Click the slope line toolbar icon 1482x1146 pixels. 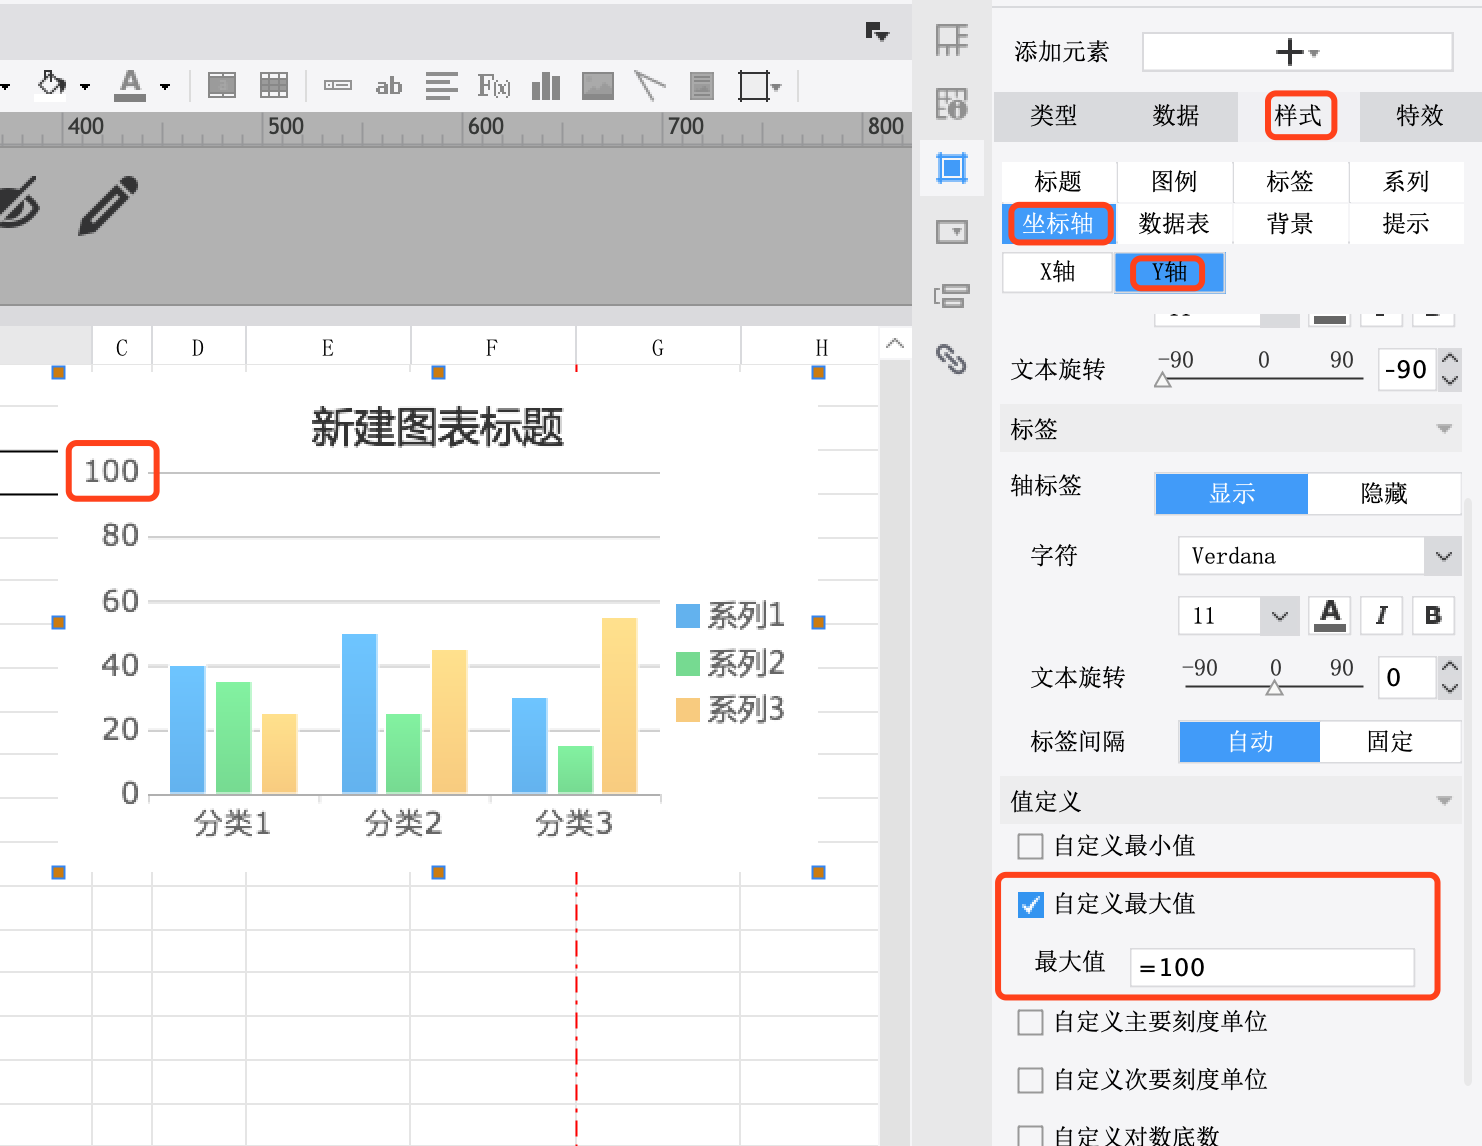point(650,86)
